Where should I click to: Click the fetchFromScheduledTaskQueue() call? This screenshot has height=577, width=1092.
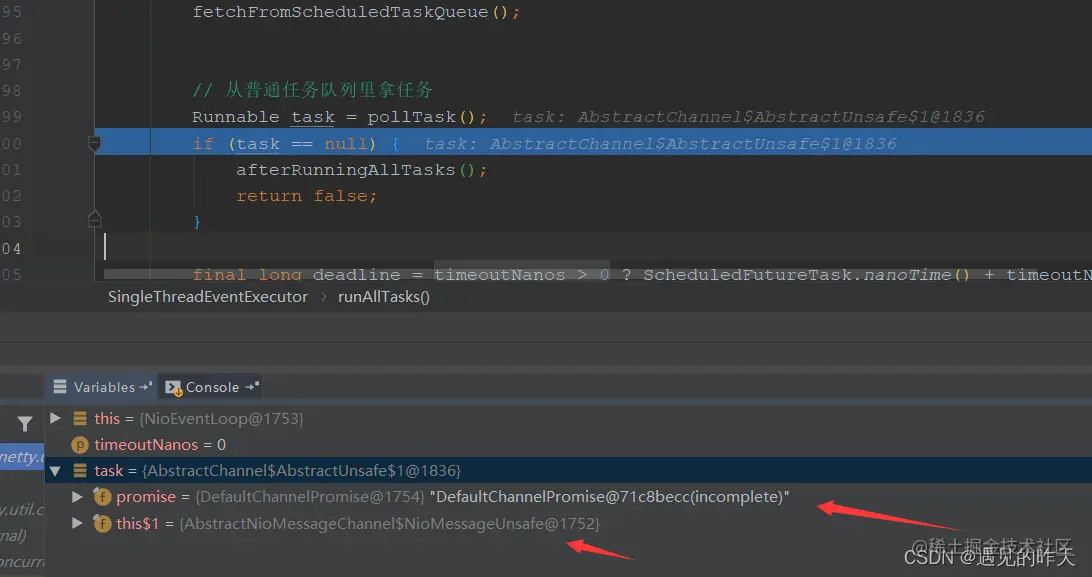pyautogui.click(x=350, y=12)
